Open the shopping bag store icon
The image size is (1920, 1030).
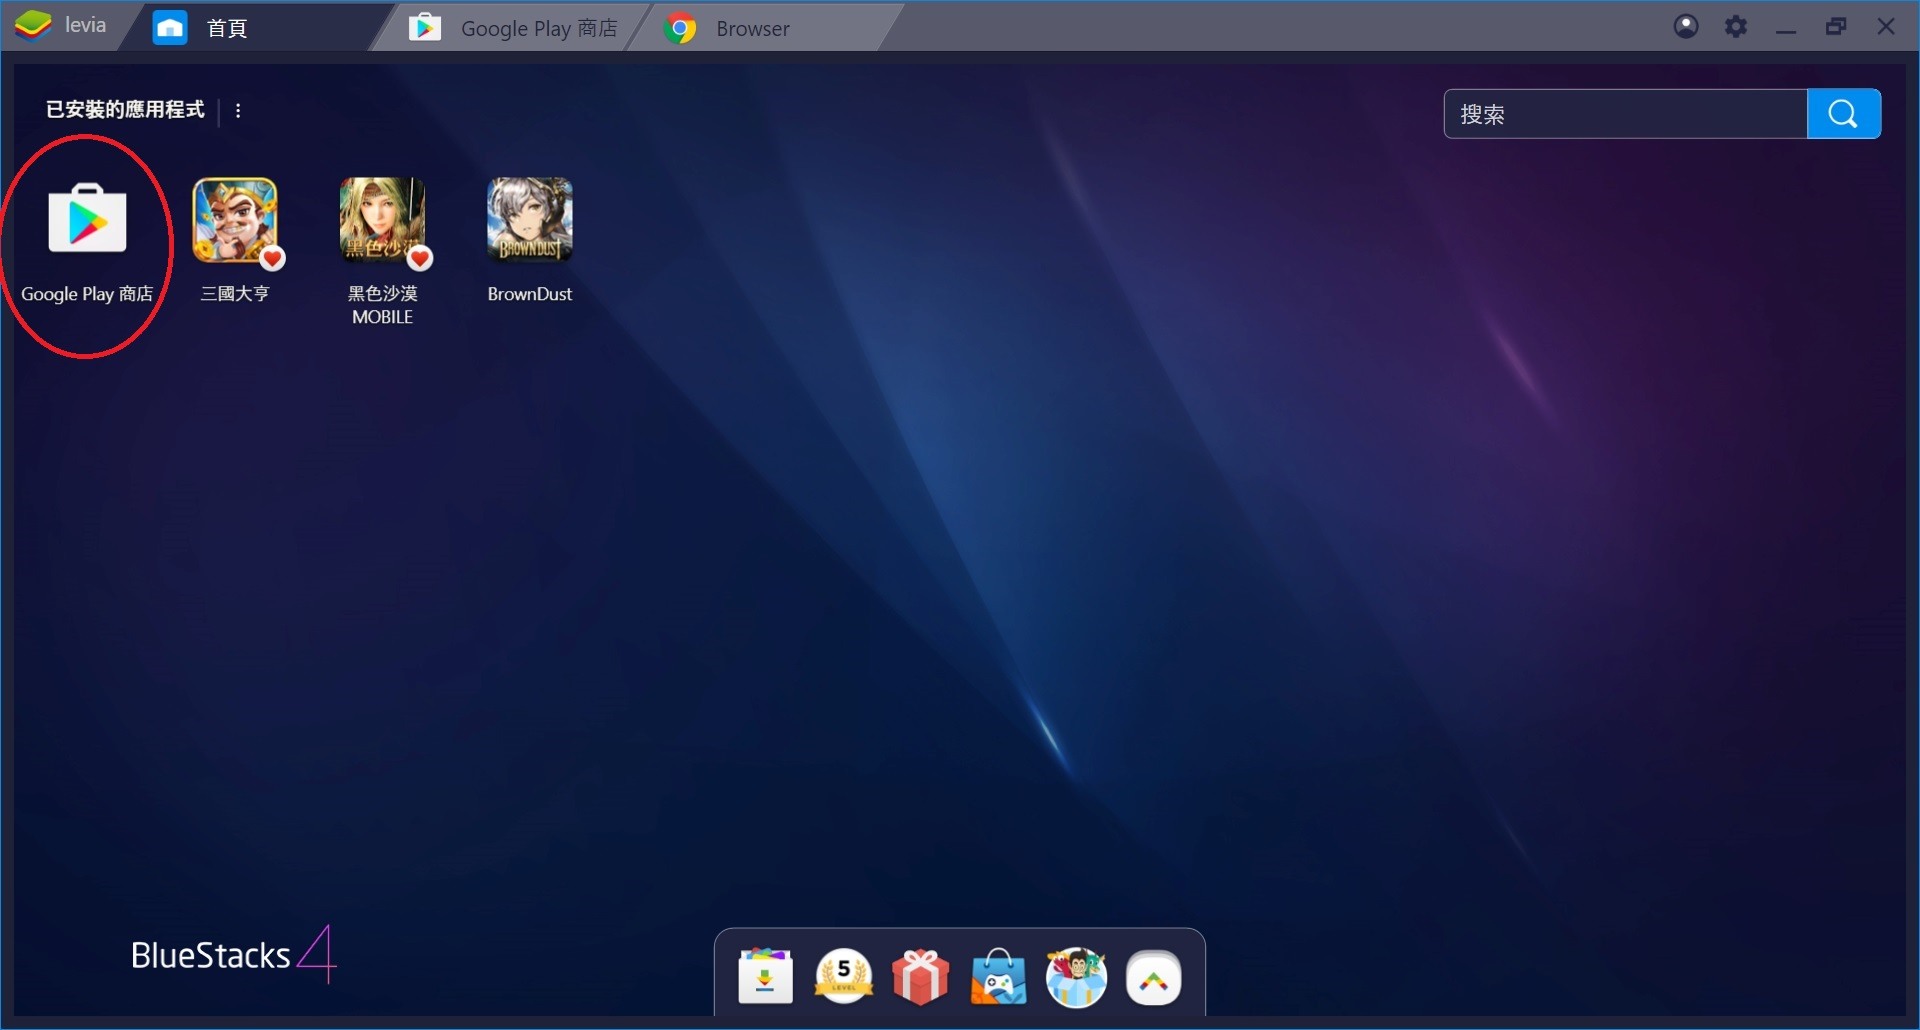[998, 976]
